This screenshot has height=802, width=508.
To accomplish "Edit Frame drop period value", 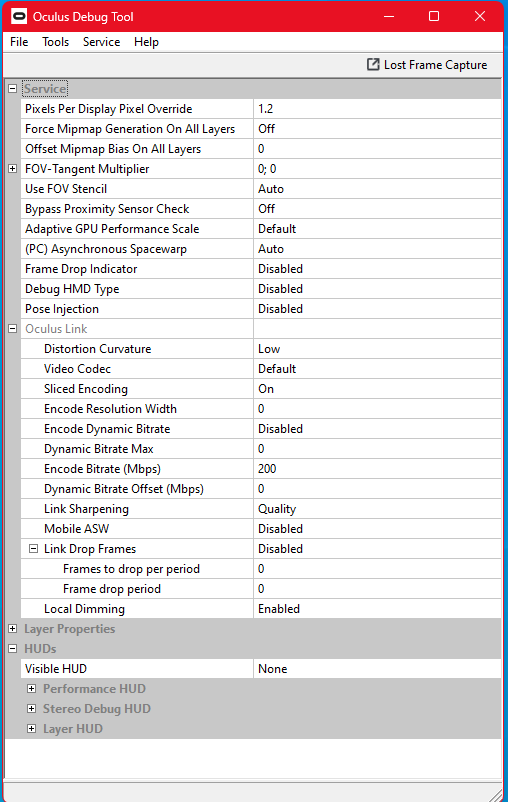I will tap(377, 588).
